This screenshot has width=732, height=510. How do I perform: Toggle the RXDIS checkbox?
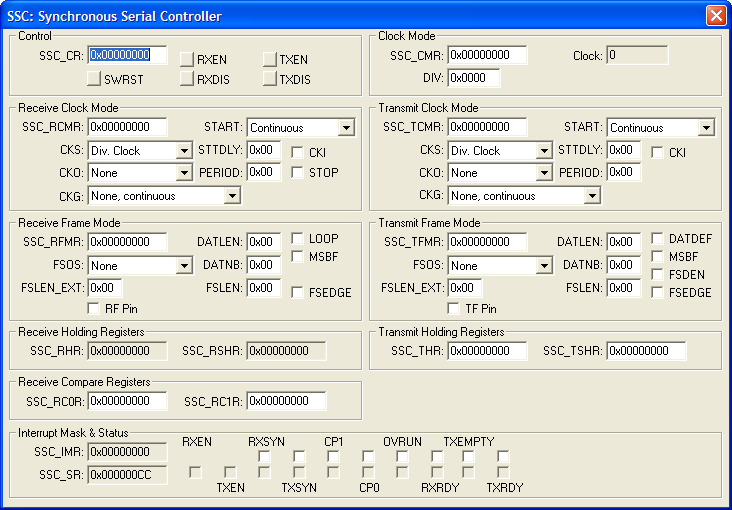point(187,79)
